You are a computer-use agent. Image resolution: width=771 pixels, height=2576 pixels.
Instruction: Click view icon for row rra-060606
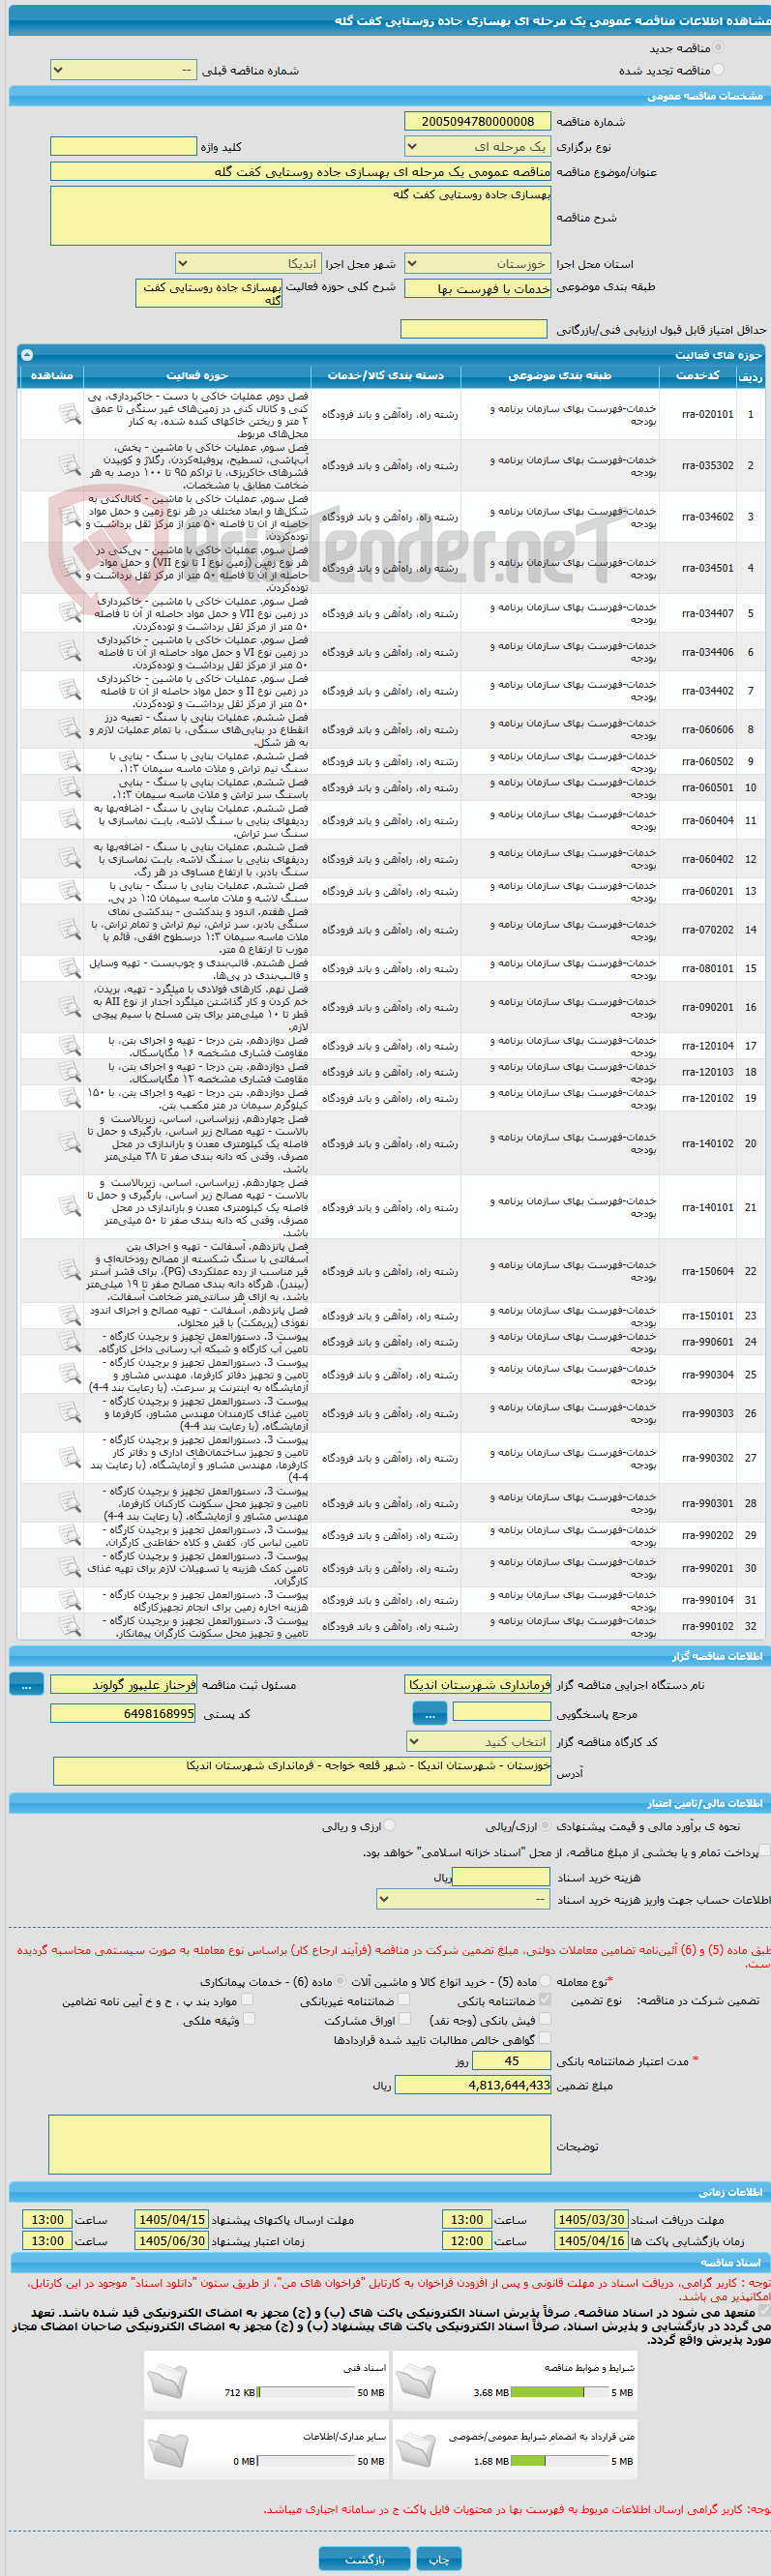point(69,729)
